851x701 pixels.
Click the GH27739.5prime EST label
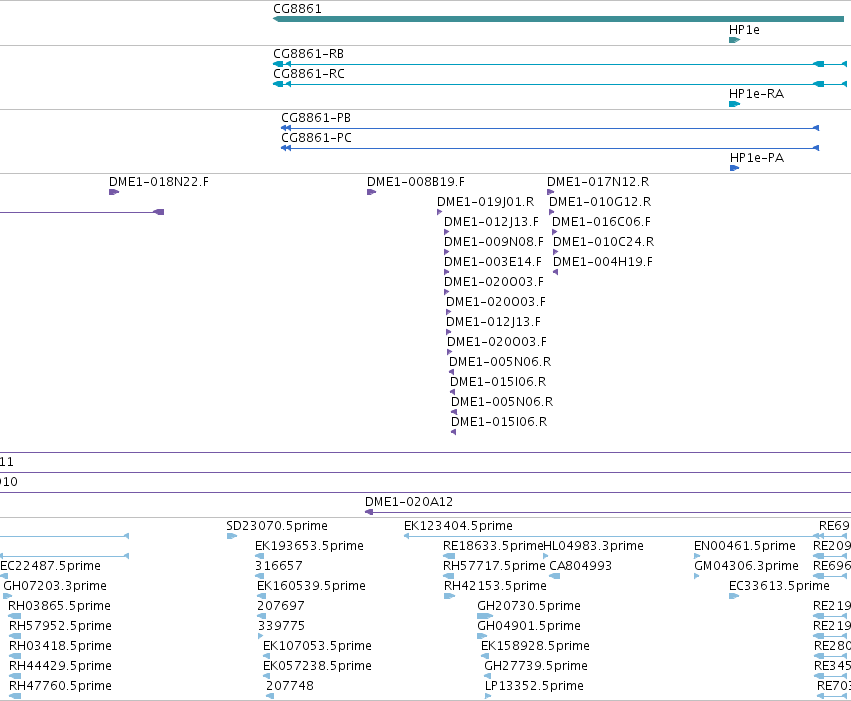point(536,666)
